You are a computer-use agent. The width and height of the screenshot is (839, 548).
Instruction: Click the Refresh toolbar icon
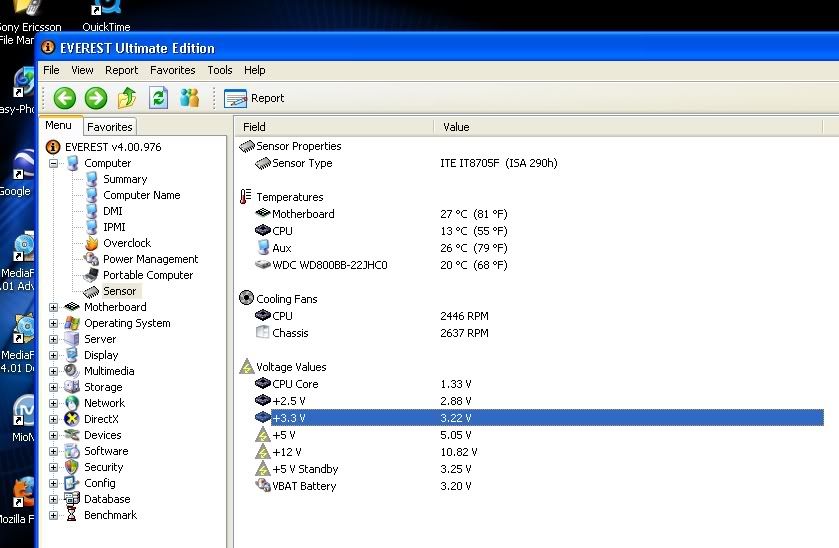[158, 98]
